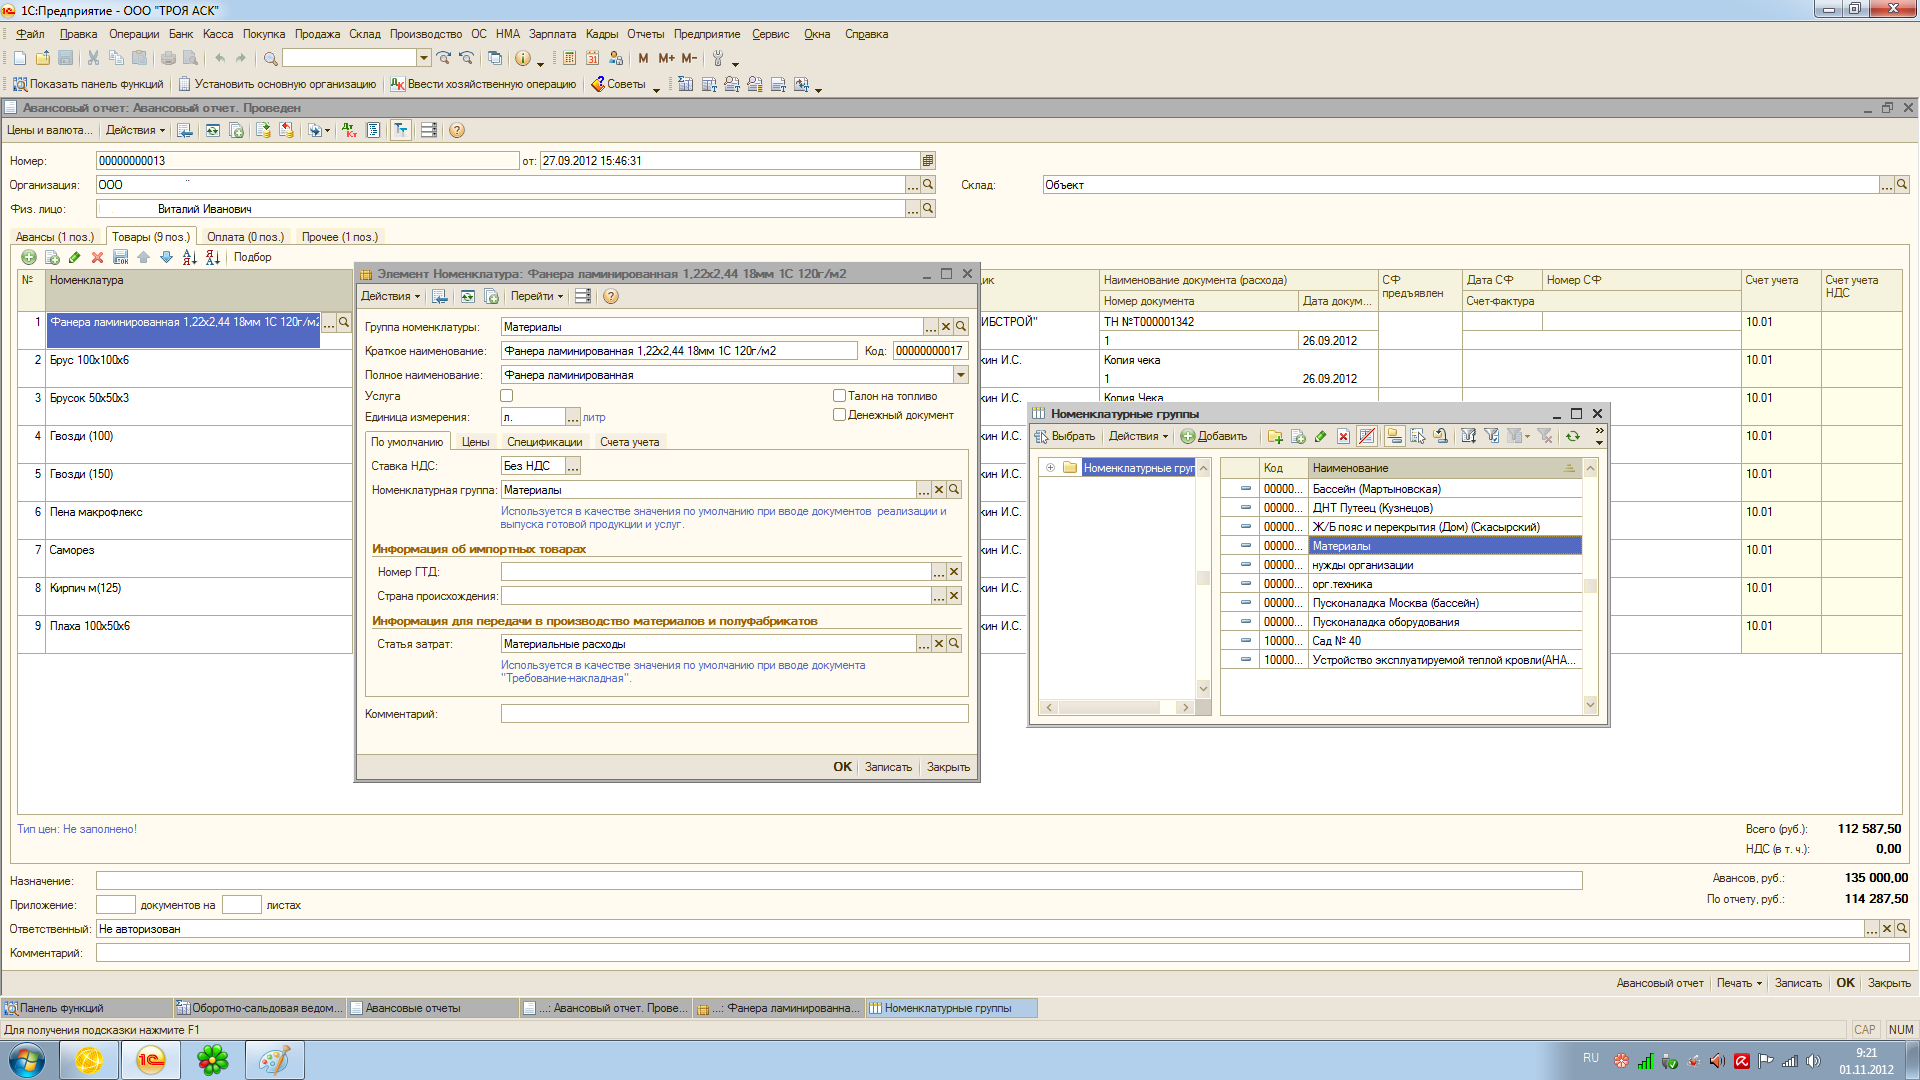
Task: Expand the Номенклатурные группы tree root
Action: click(1050, 468)
